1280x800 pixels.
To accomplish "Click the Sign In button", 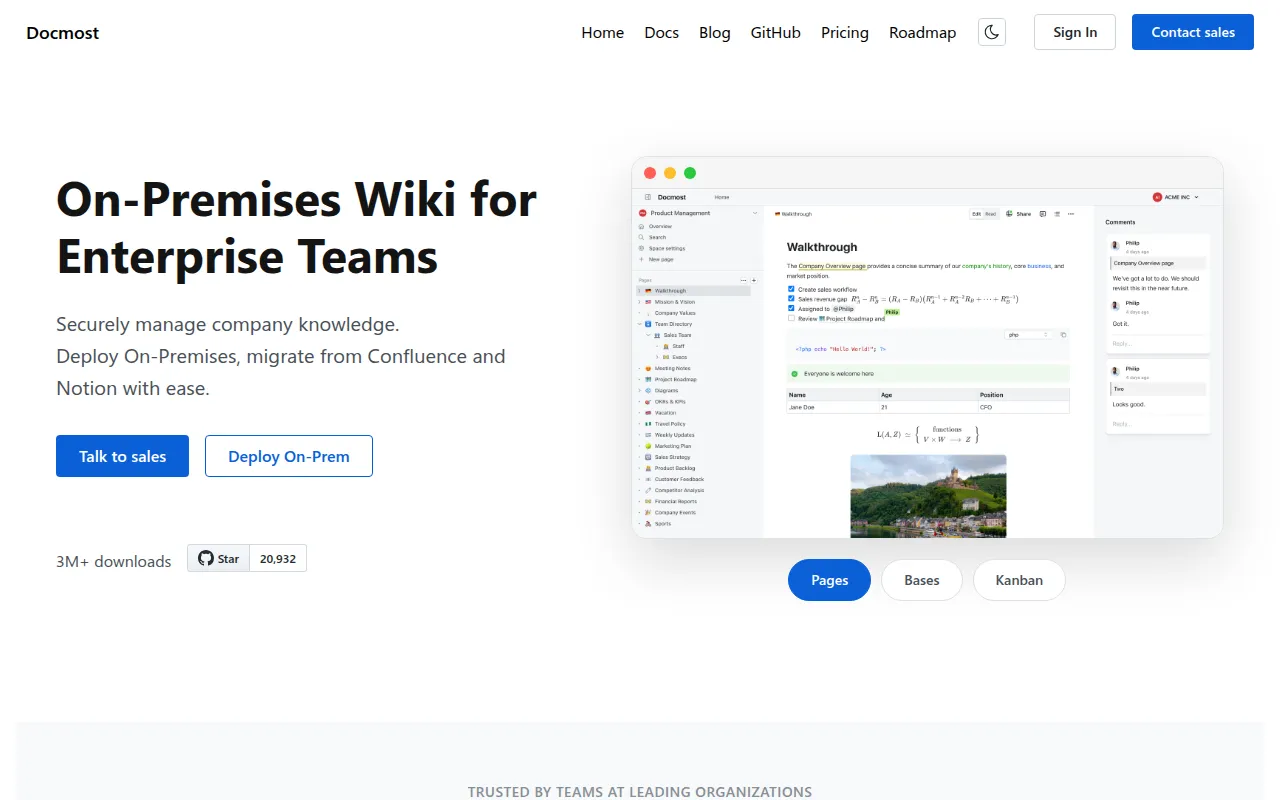I will tap(1075, 32).
